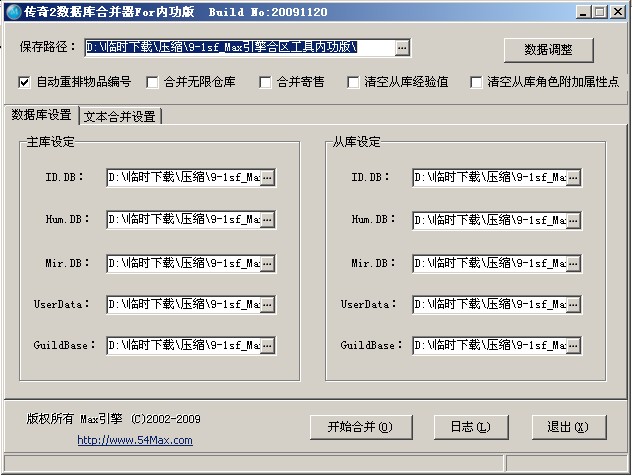Browse for the master GuildBase file
Viewport: 632px width, 476px height.
point(267,345)
